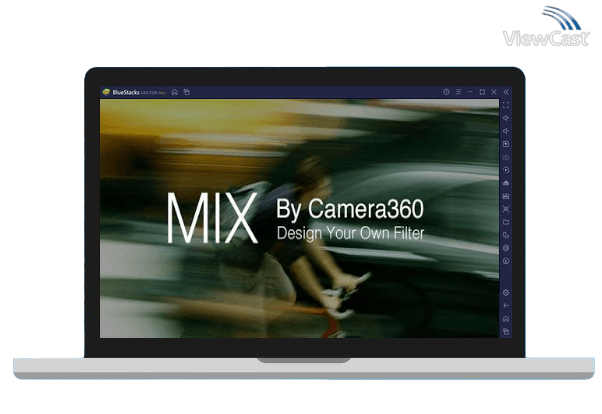This screenshot has width=602, height=414.
Task: Click the volume up speaker icon
Action: tap(506, 118)
